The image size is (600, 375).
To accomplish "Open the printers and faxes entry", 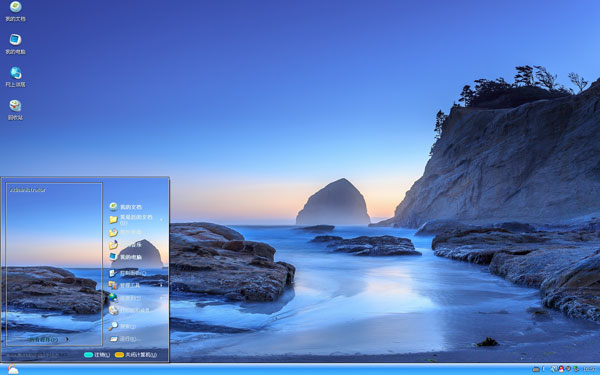I will click(x=129, y=310).
